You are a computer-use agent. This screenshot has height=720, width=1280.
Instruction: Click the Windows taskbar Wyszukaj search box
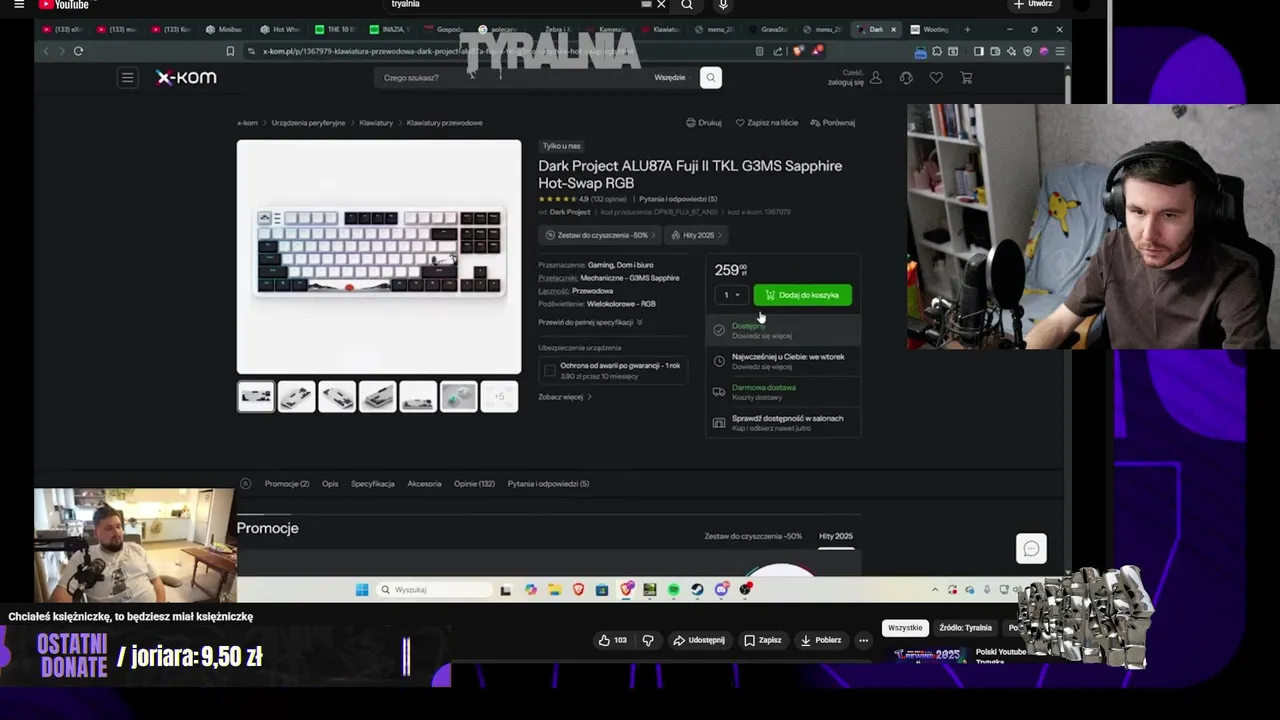coord(436,590)
